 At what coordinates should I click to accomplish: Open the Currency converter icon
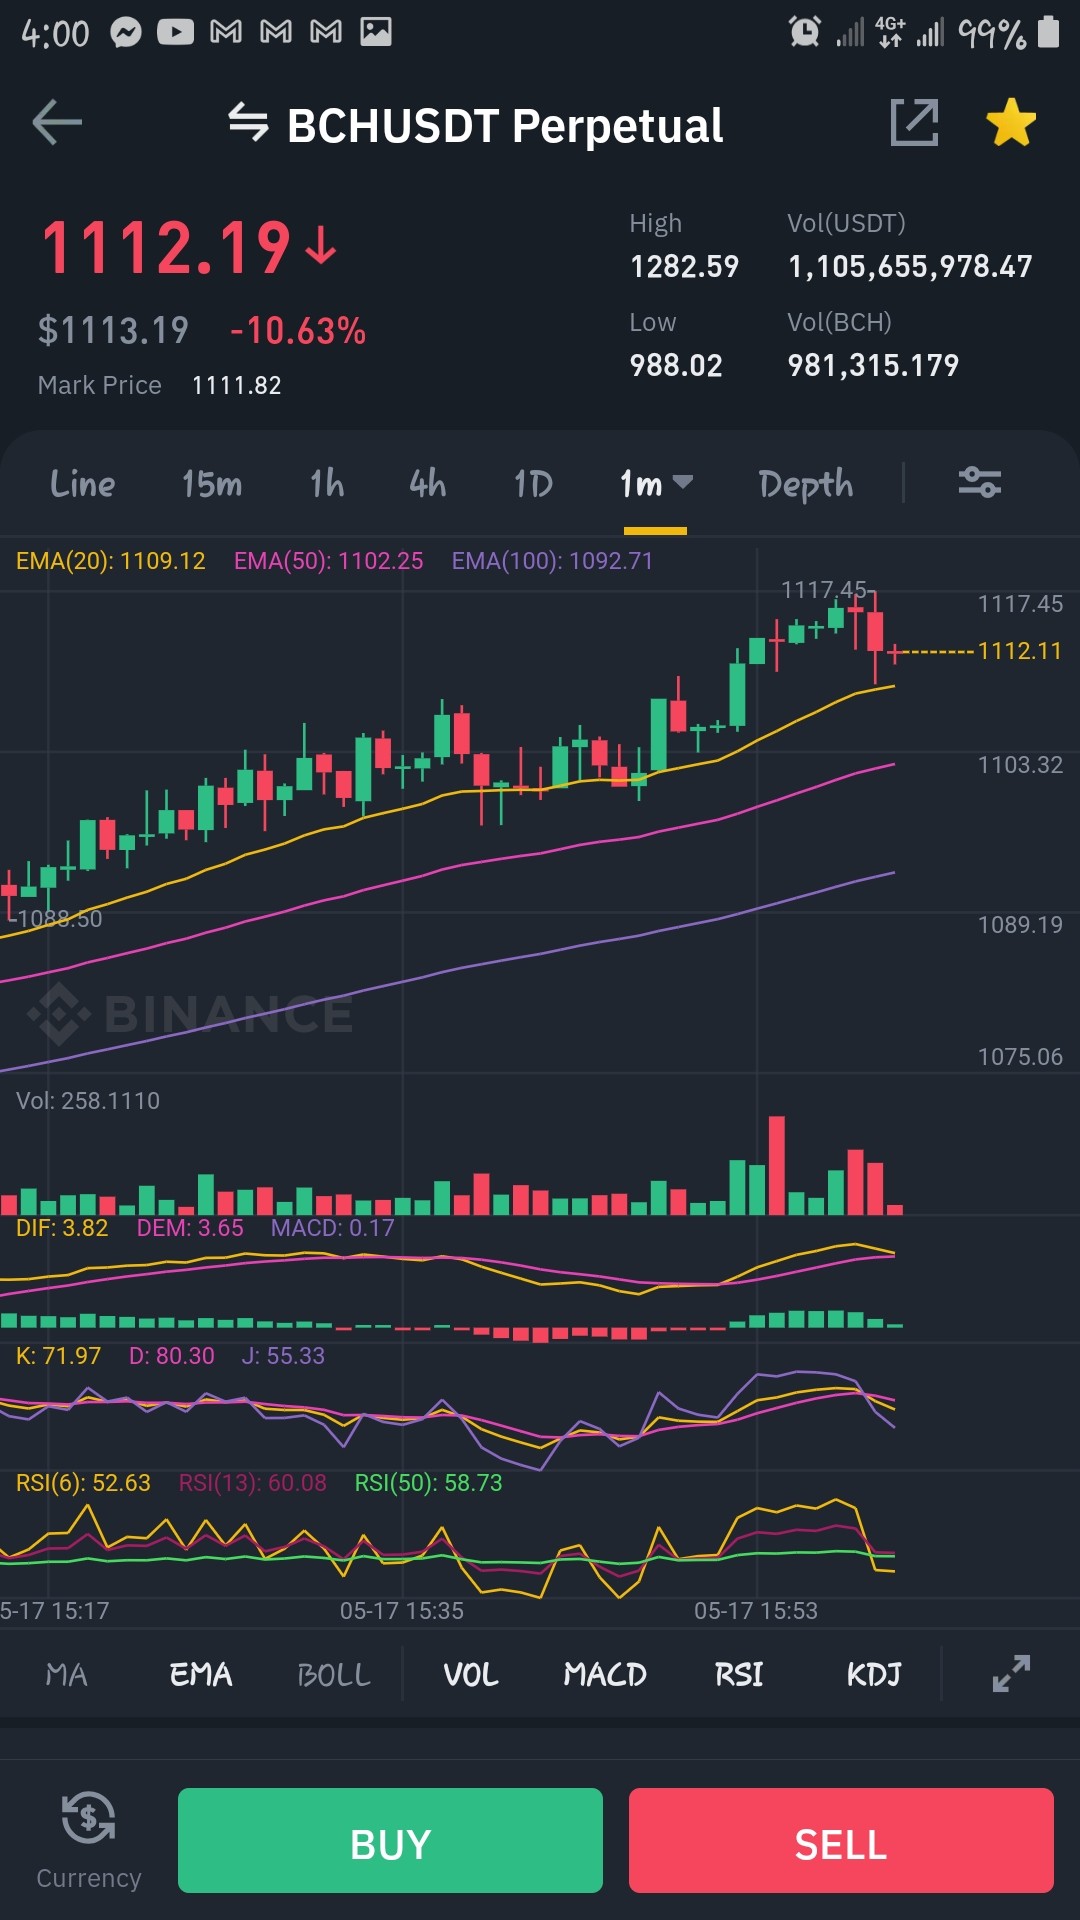tap(89, 1818)
